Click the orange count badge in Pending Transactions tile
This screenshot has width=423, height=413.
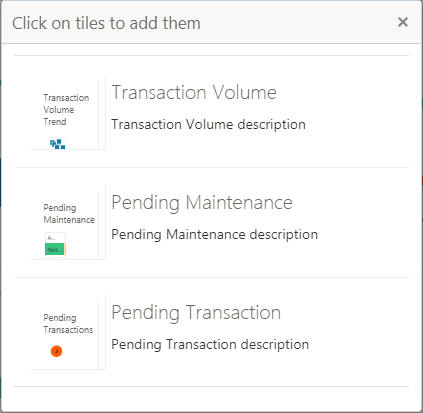tap(56, 351)
